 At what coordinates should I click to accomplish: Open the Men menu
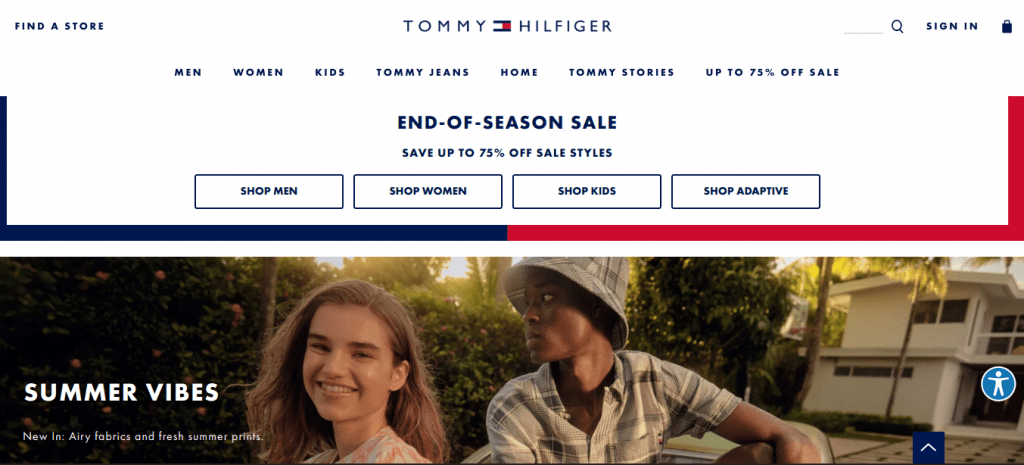[x=188, y=72]
